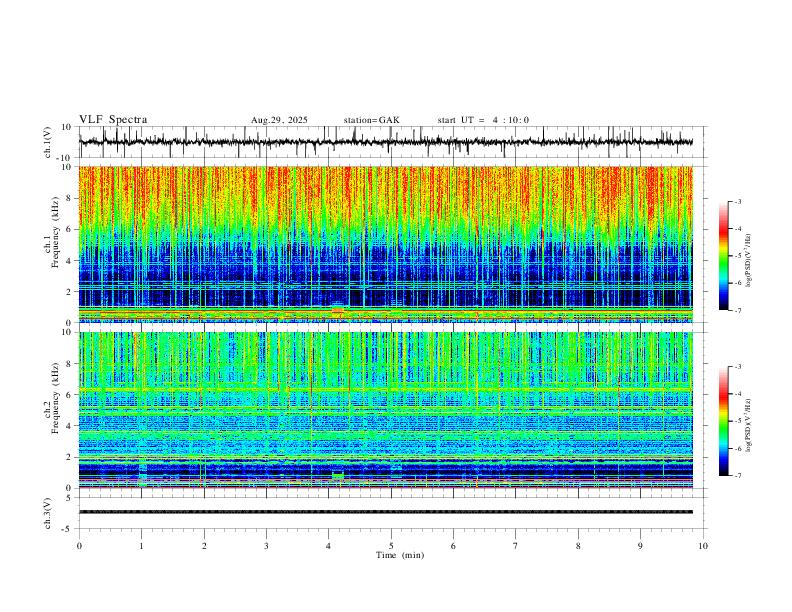Click the ch.2 spectrogram color scale bar
792x612 pixels.
tap(723, 421)
